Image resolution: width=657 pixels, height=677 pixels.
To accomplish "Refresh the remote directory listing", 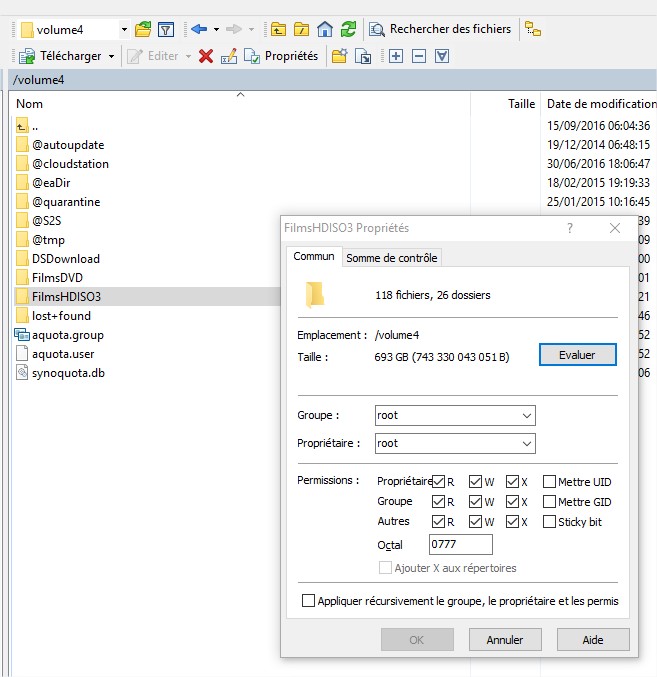I will click(348, 30).
